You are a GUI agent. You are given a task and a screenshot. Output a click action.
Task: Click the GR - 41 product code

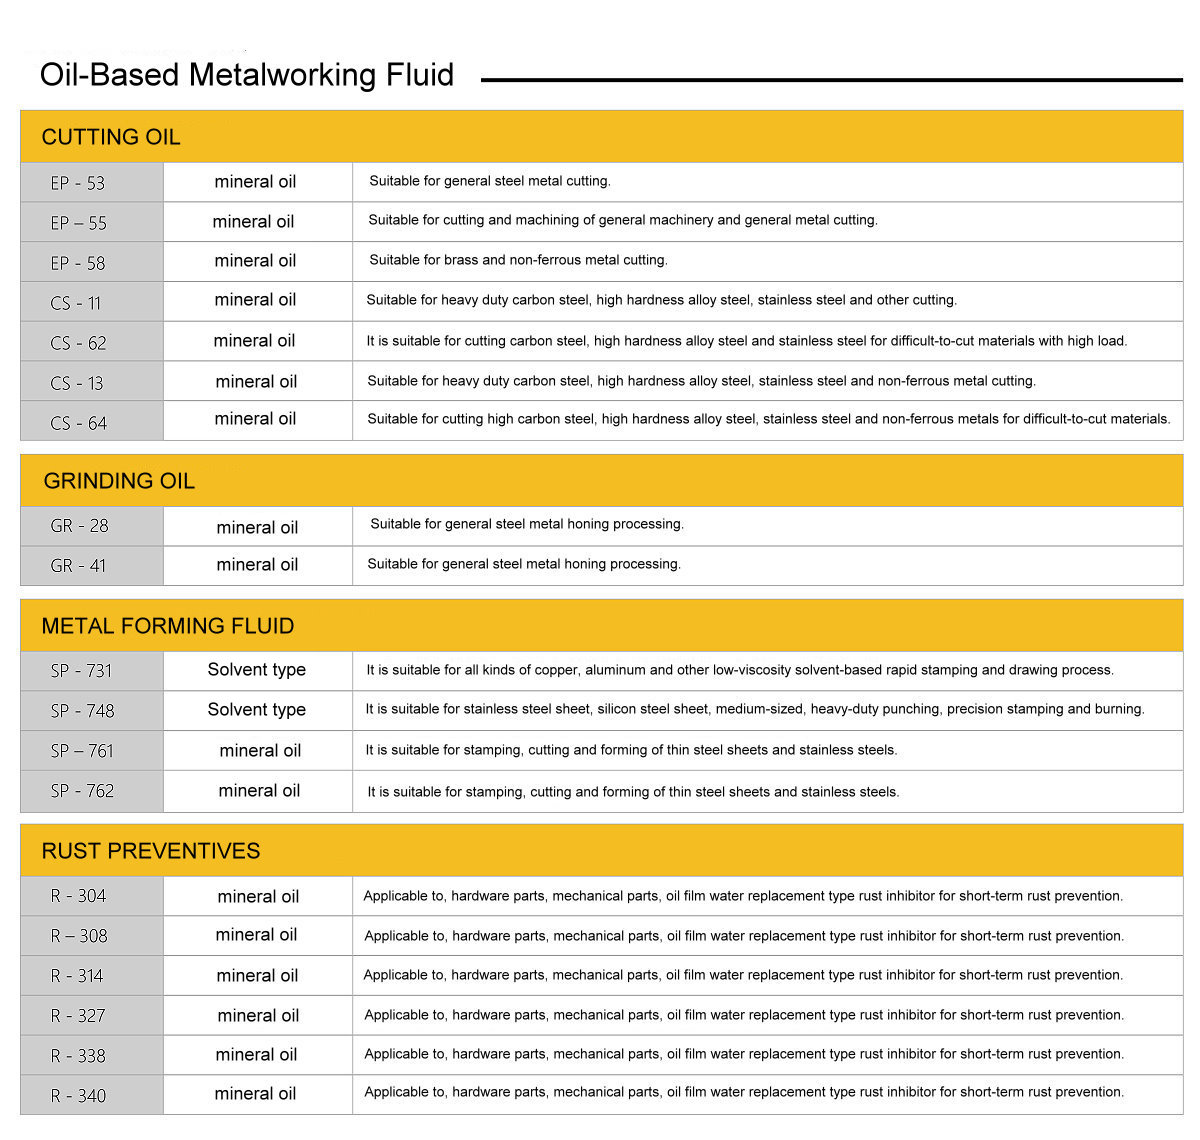[78, 566]
